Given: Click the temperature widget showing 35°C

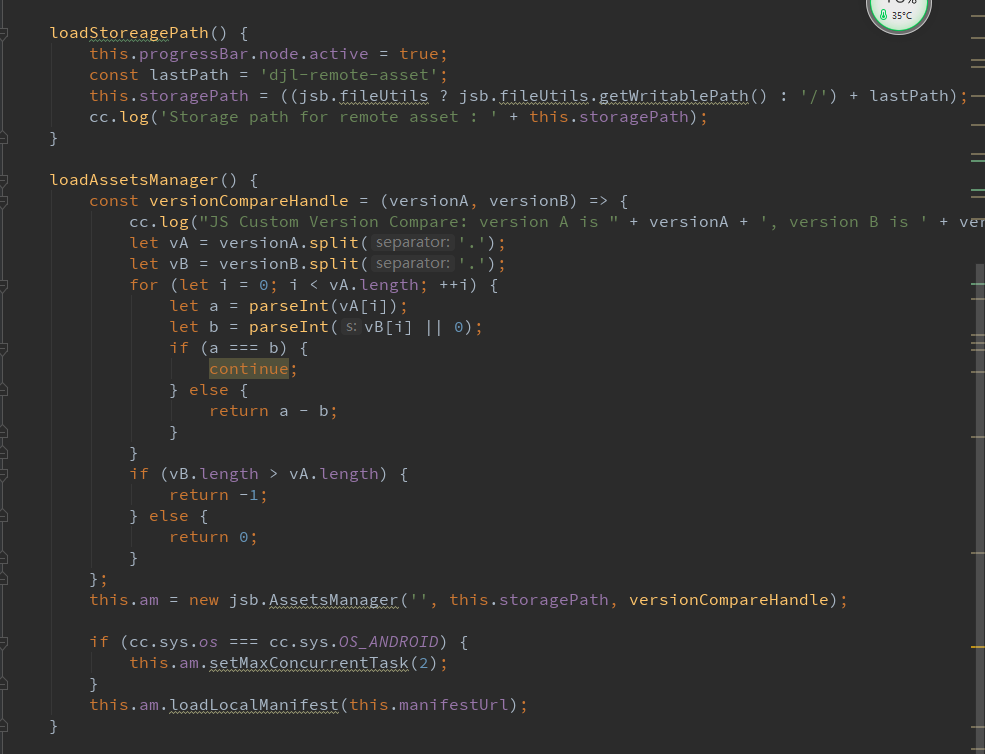Looking at the screenshot, I should pyautogui.click(x=898, y=14).
